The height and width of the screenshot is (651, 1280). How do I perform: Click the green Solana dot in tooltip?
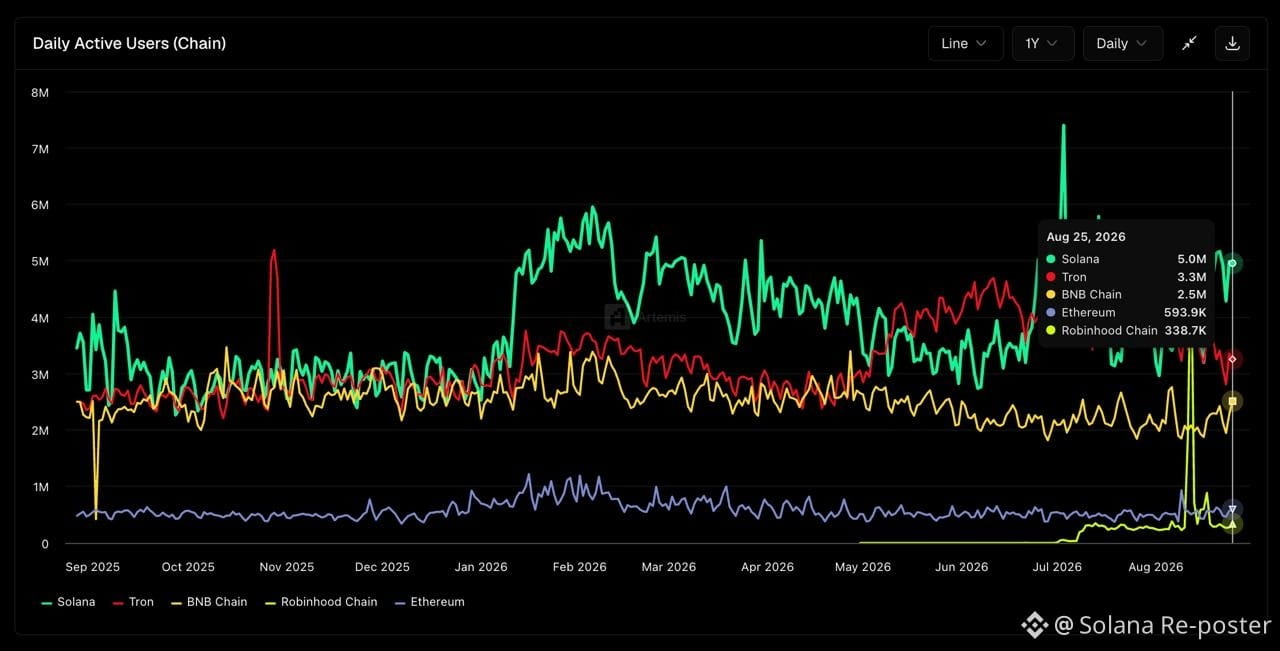point(1051,259)
